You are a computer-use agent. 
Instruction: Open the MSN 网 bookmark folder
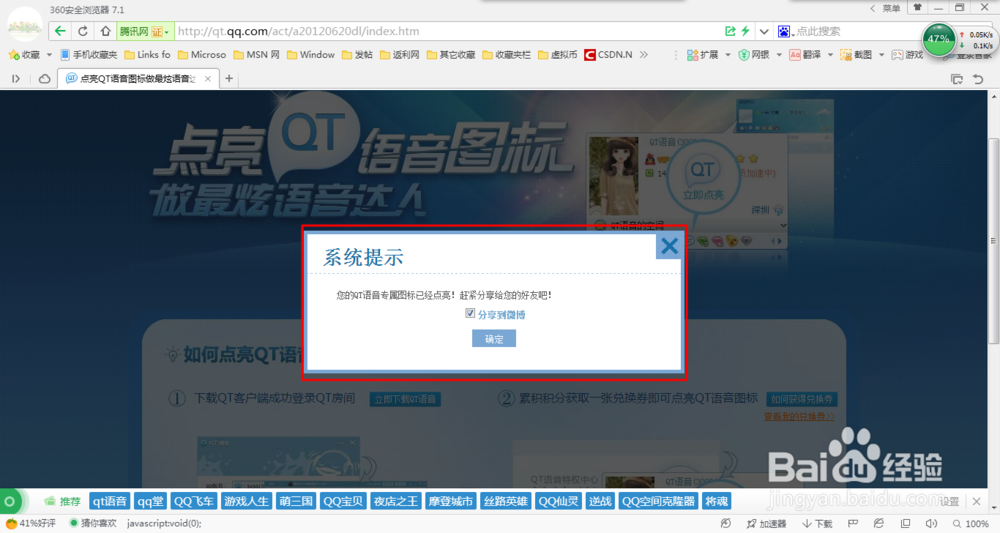click(x=256, y=55)
